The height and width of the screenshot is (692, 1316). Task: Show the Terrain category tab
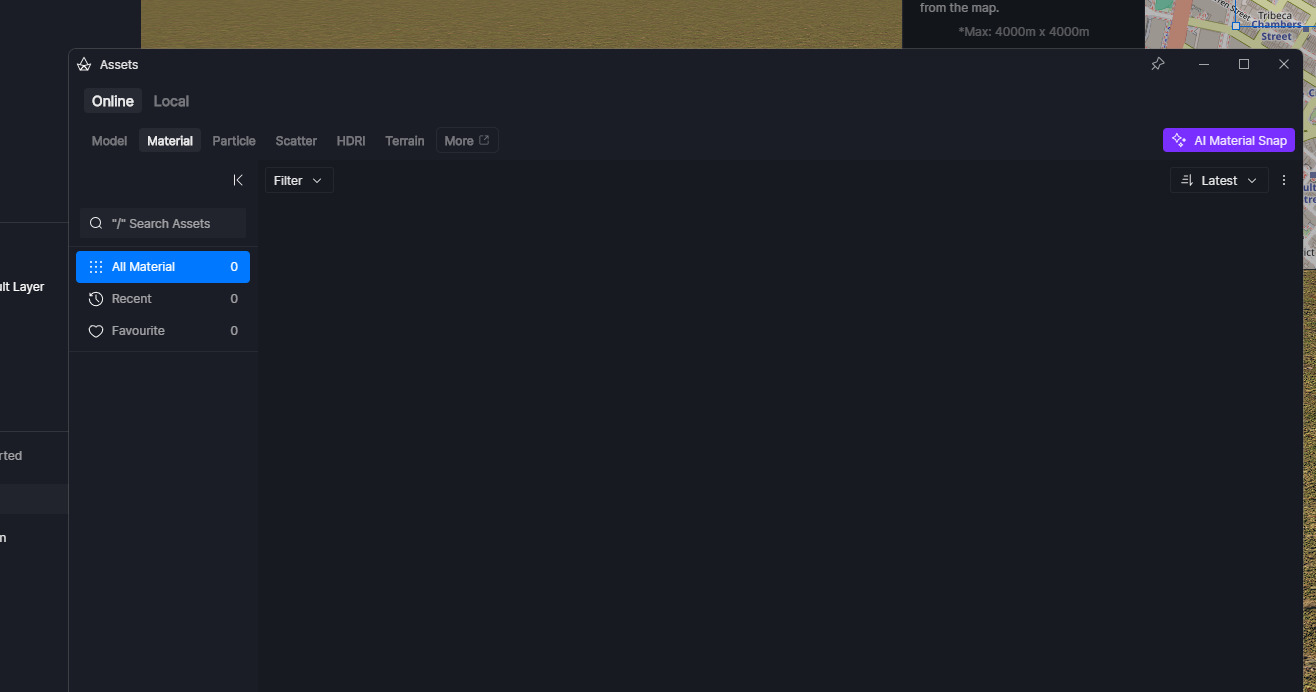pyautogui.click(x=404, y=141)
